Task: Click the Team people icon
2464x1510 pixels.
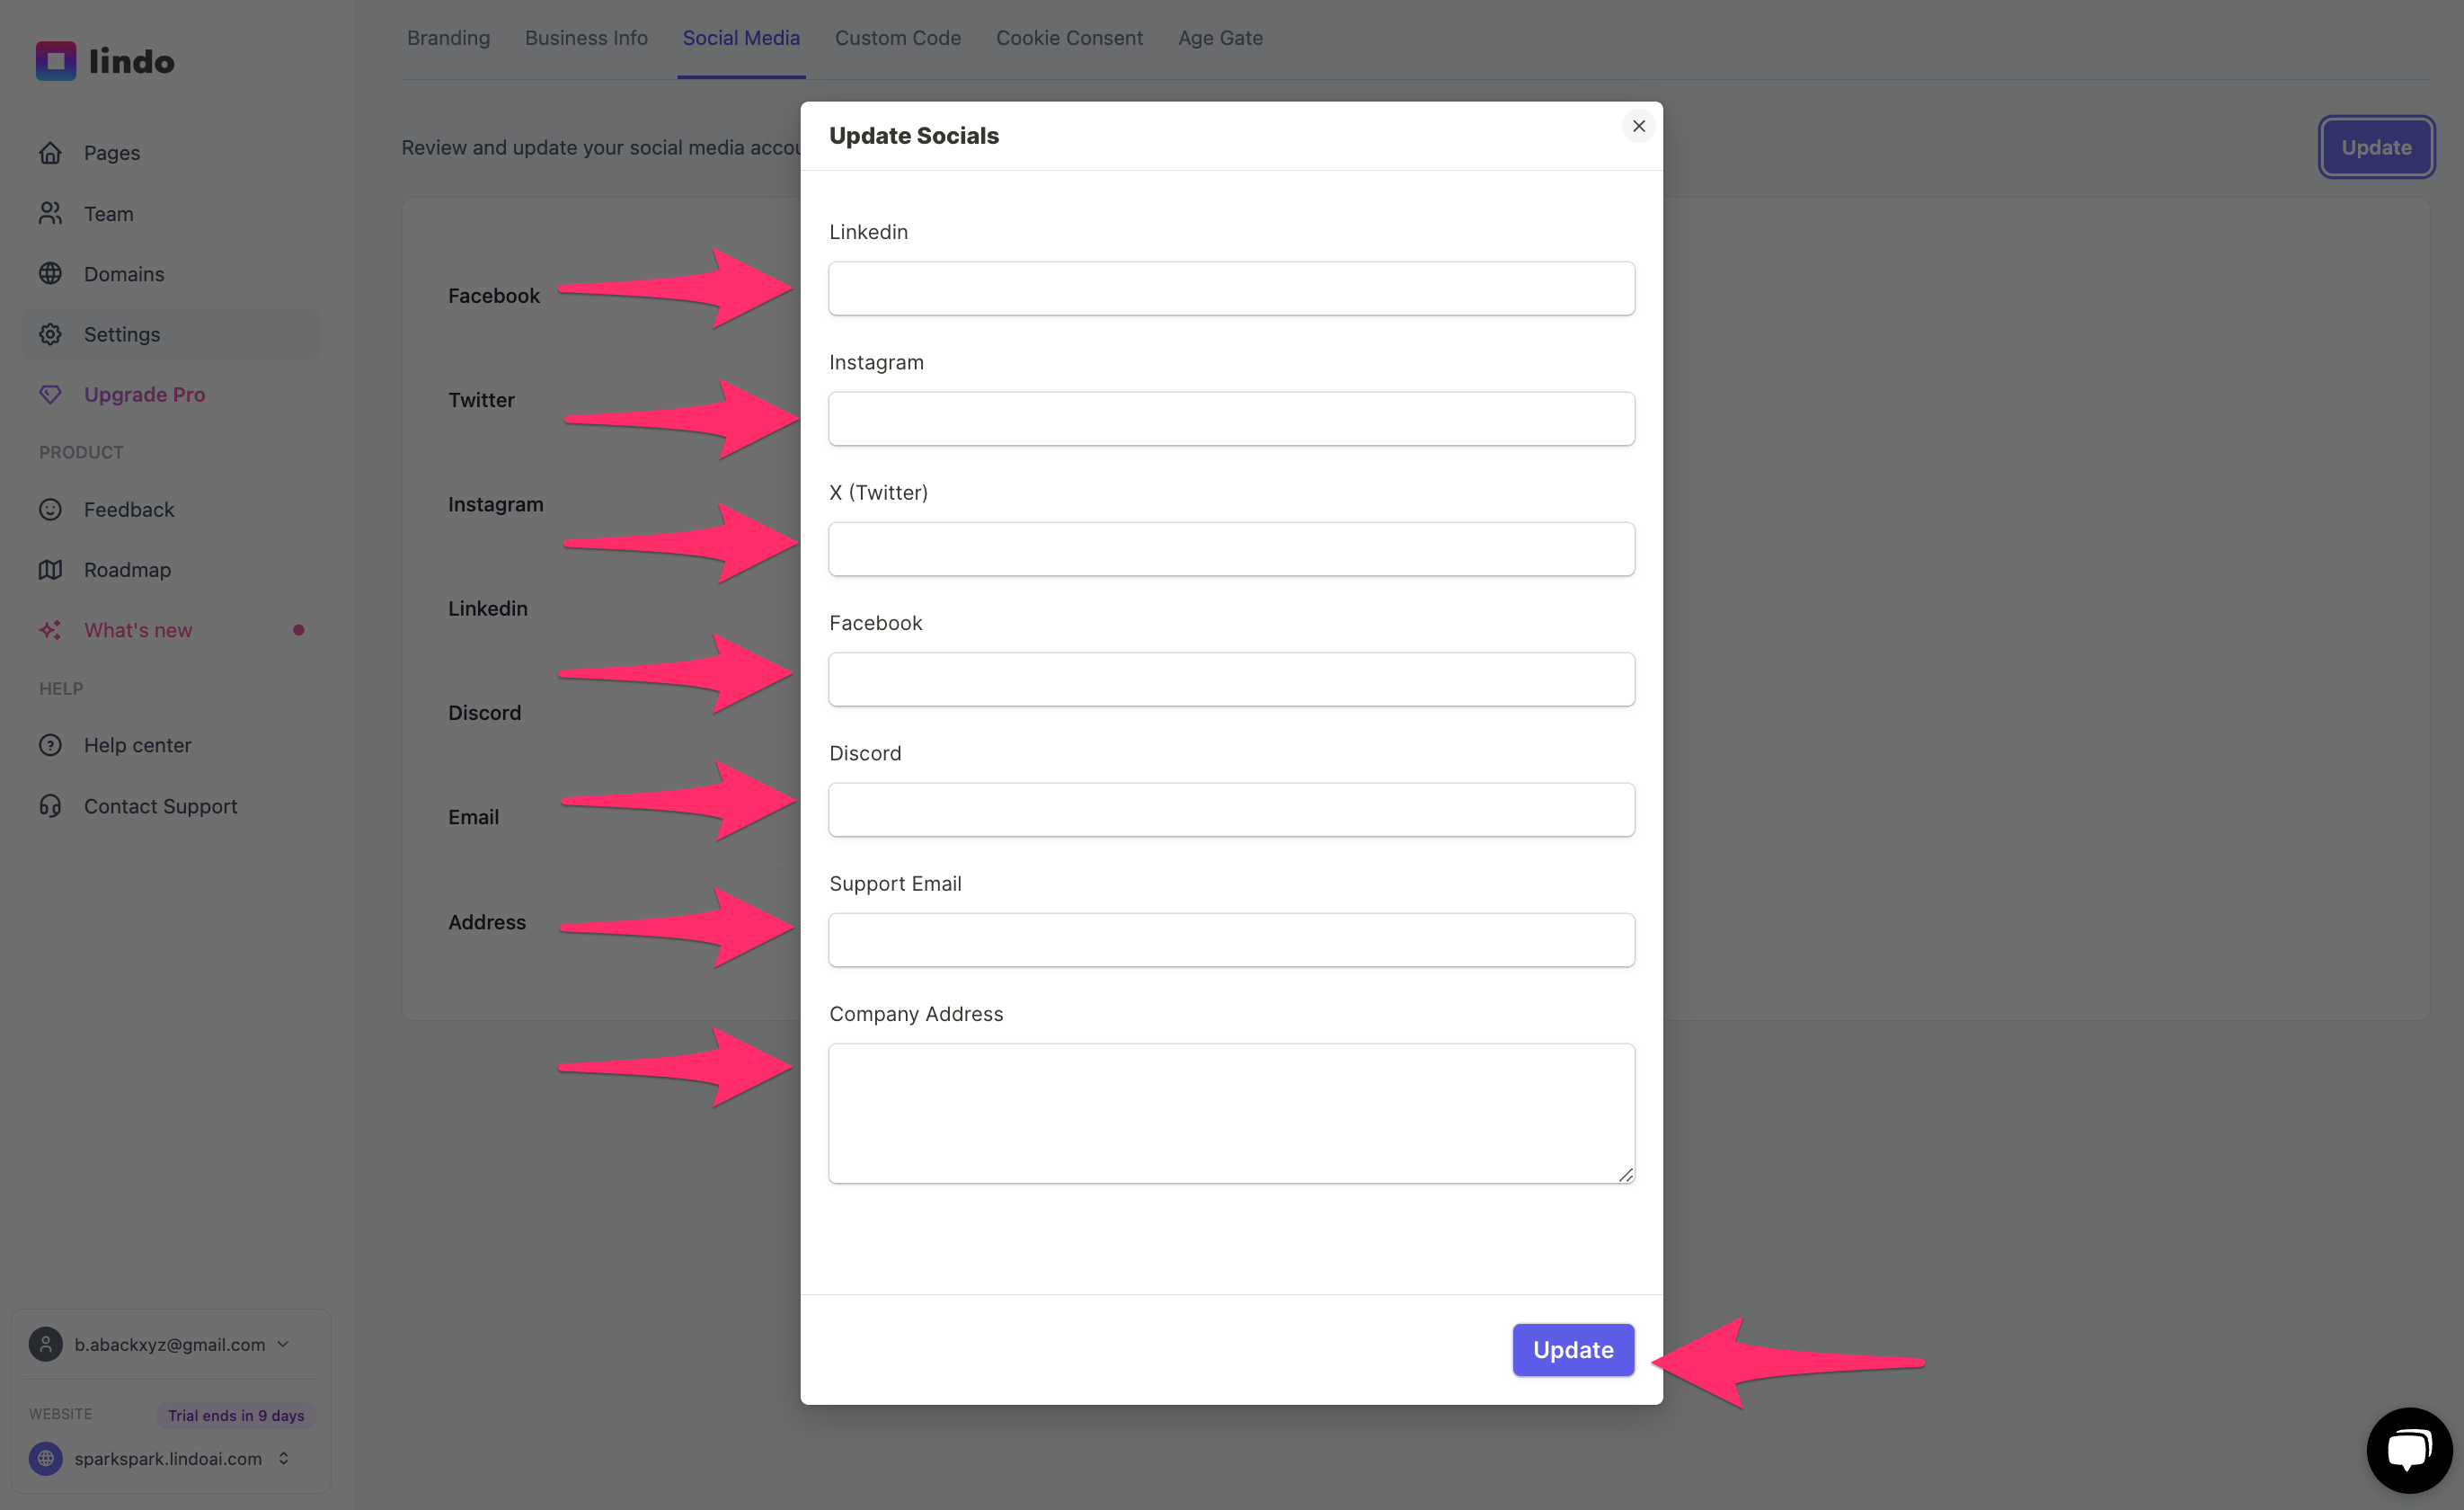Action: click(50, 213)
